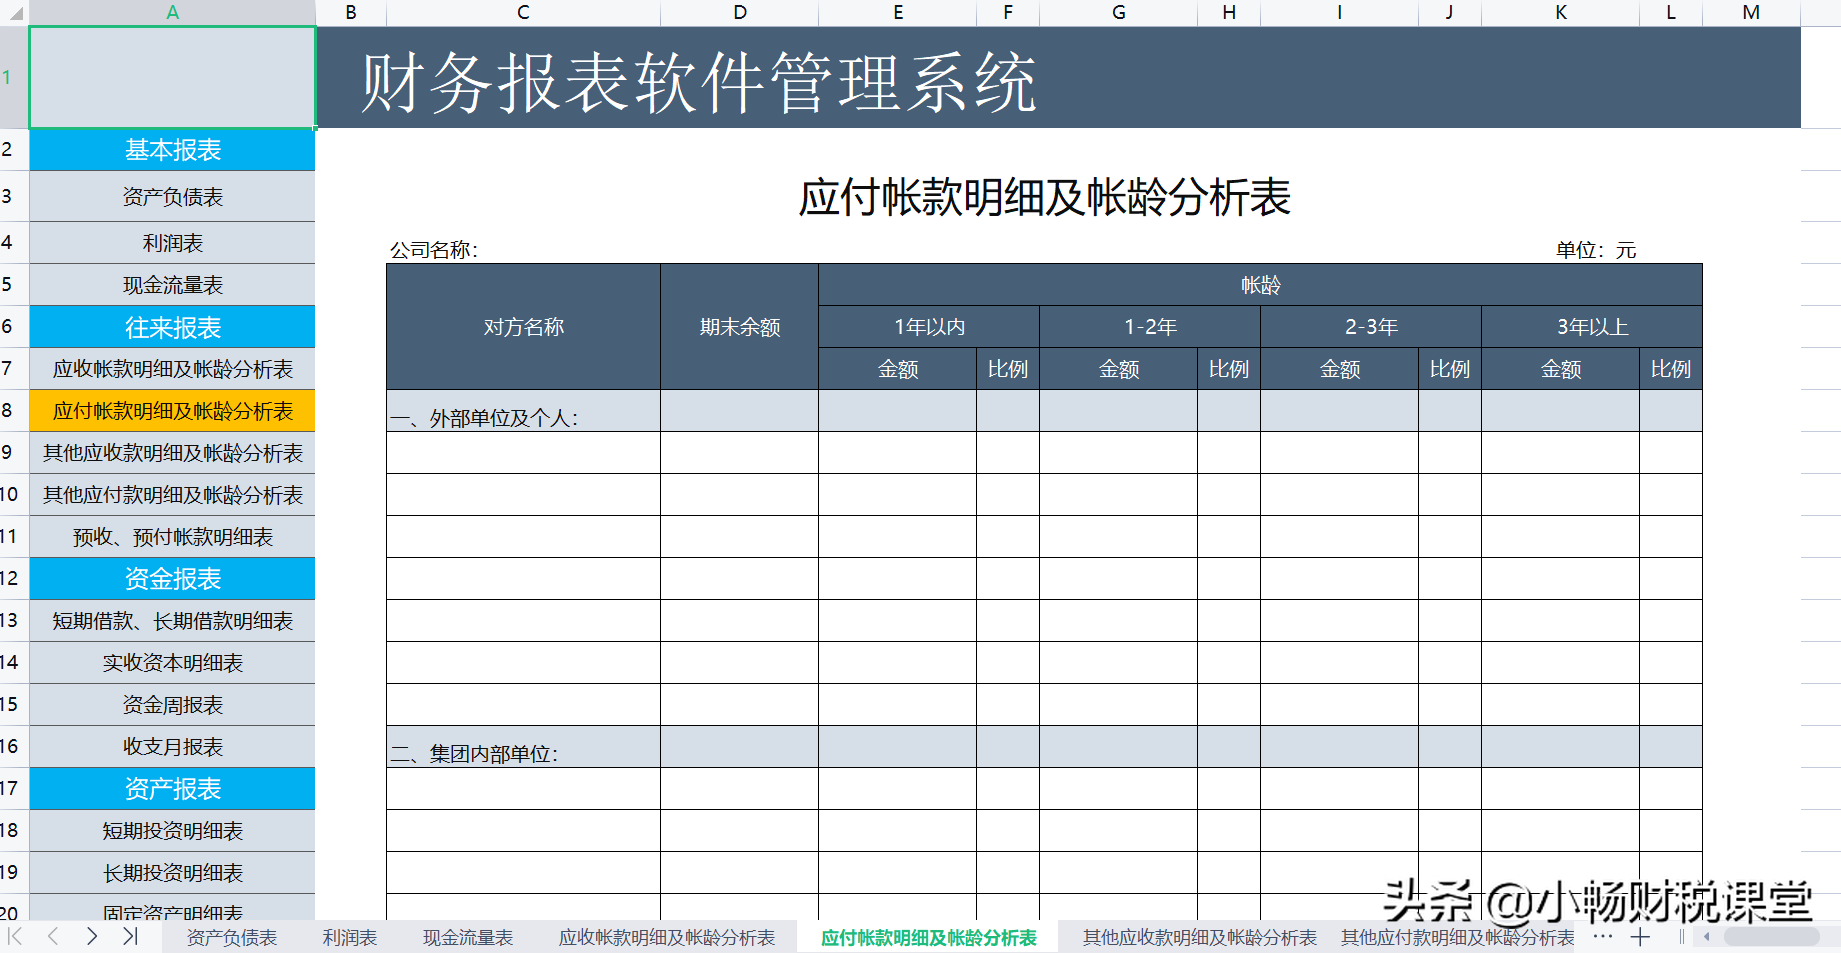Image resolution: width=1841 pixels, height=953 pixels.
Task: Open the 资产负债表 sheet tab
Action: [233, 937]
